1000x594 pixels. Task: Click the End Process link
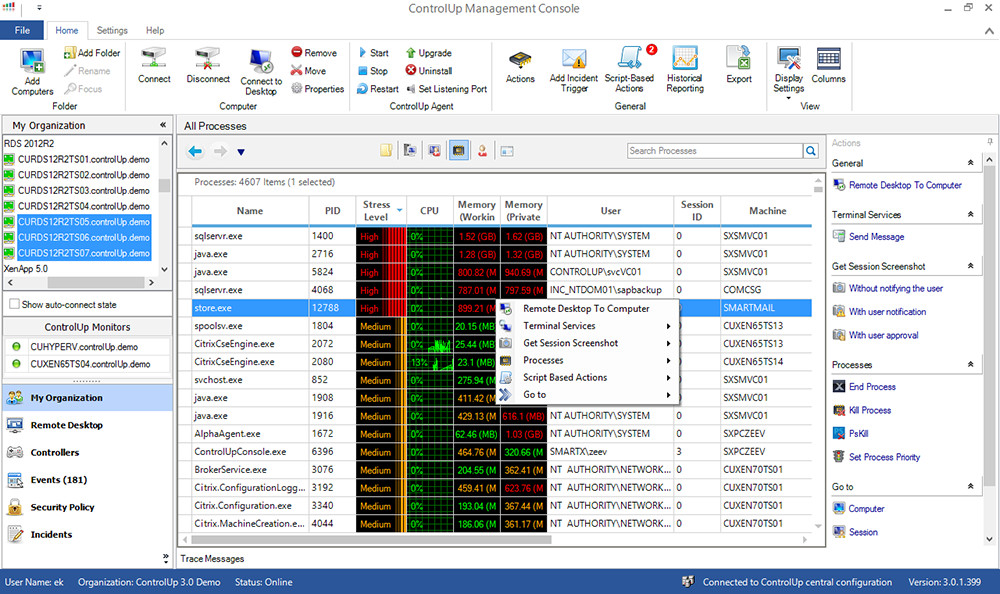tap(872, 387)
